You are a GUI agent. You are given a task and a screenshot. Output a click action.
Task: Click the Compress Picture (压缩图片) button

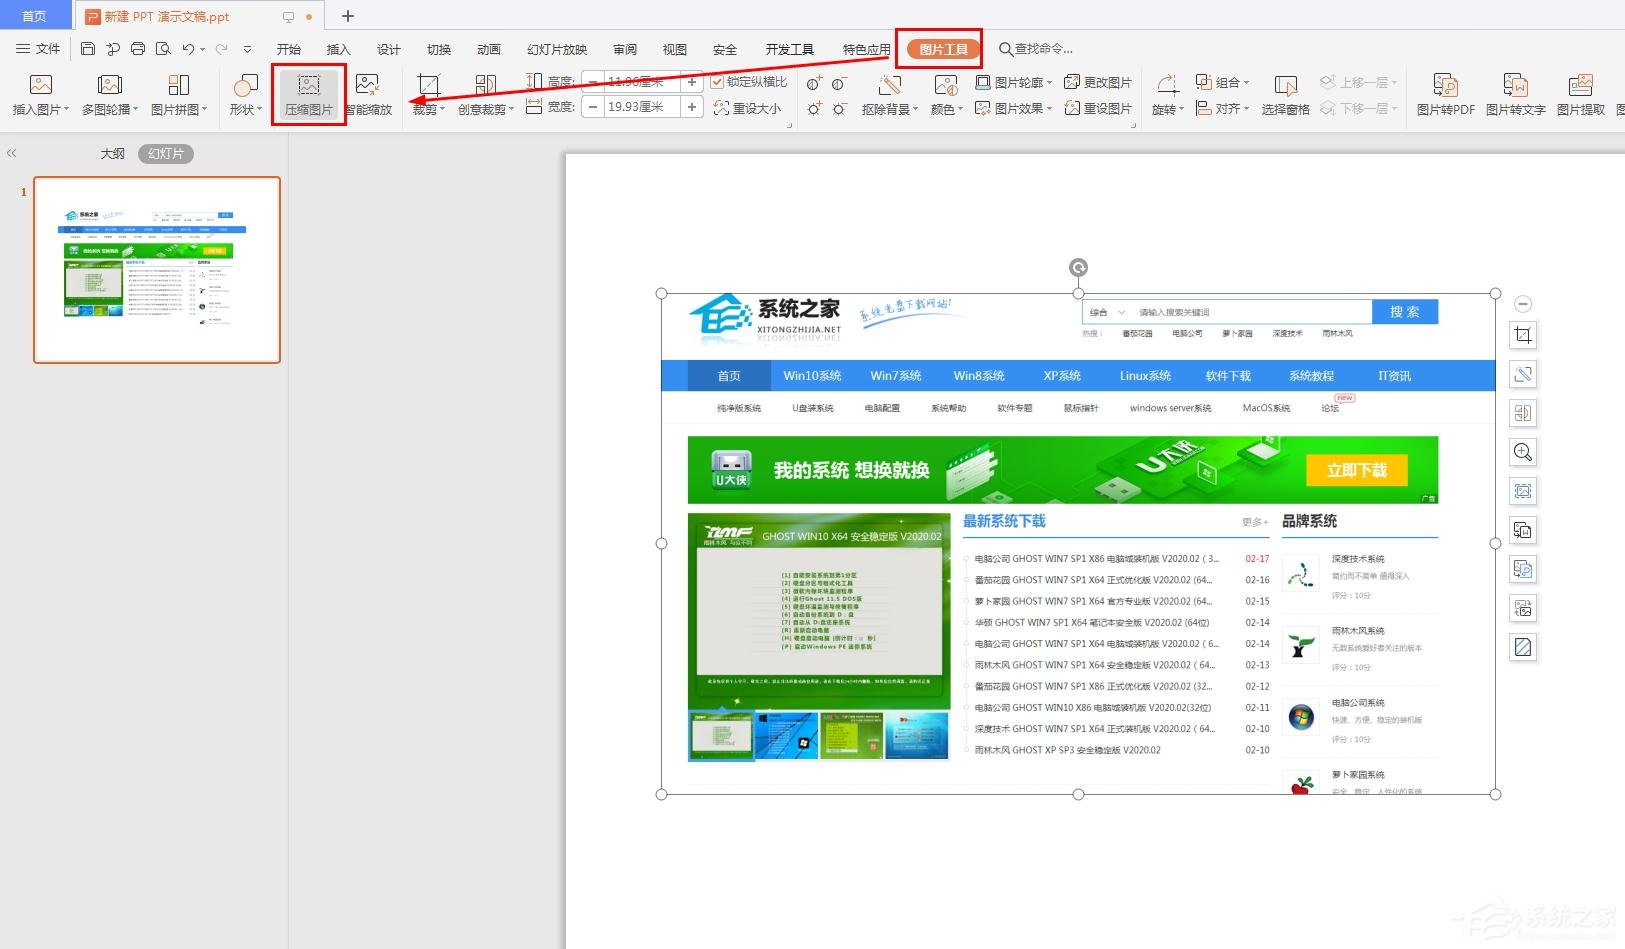309,95
